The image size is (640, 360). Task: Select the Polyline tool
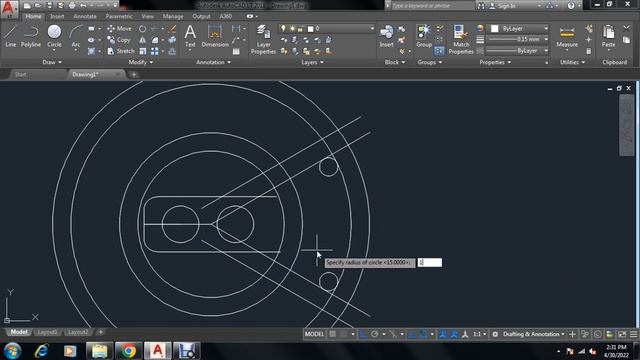tap(31, 36)
